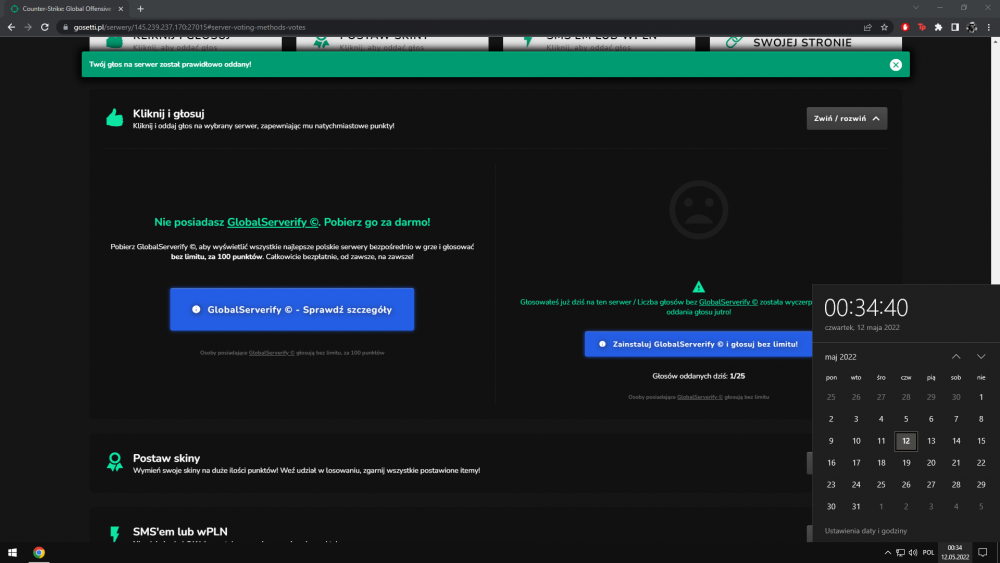
Task: Click the share page icon in address bar
Action: (x=867, y=27)
